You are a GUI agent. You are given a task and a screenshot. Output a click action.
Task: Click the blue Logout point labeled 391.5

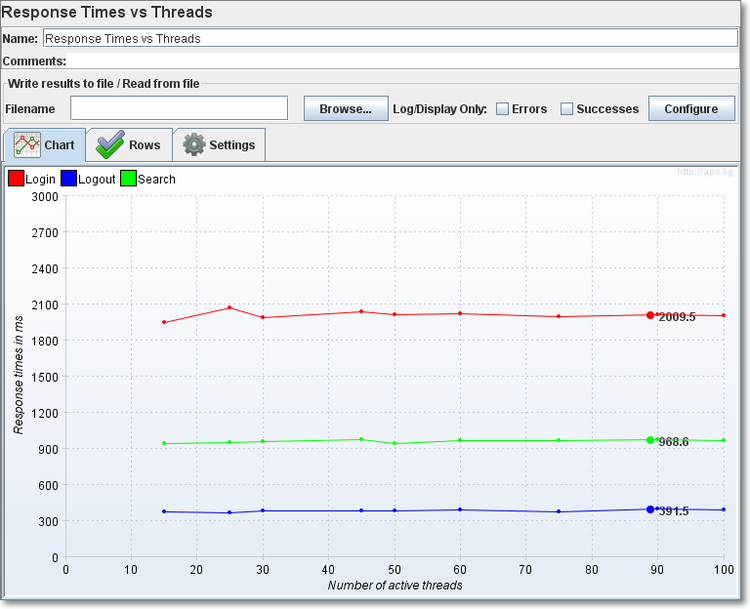tap(650, 509)
